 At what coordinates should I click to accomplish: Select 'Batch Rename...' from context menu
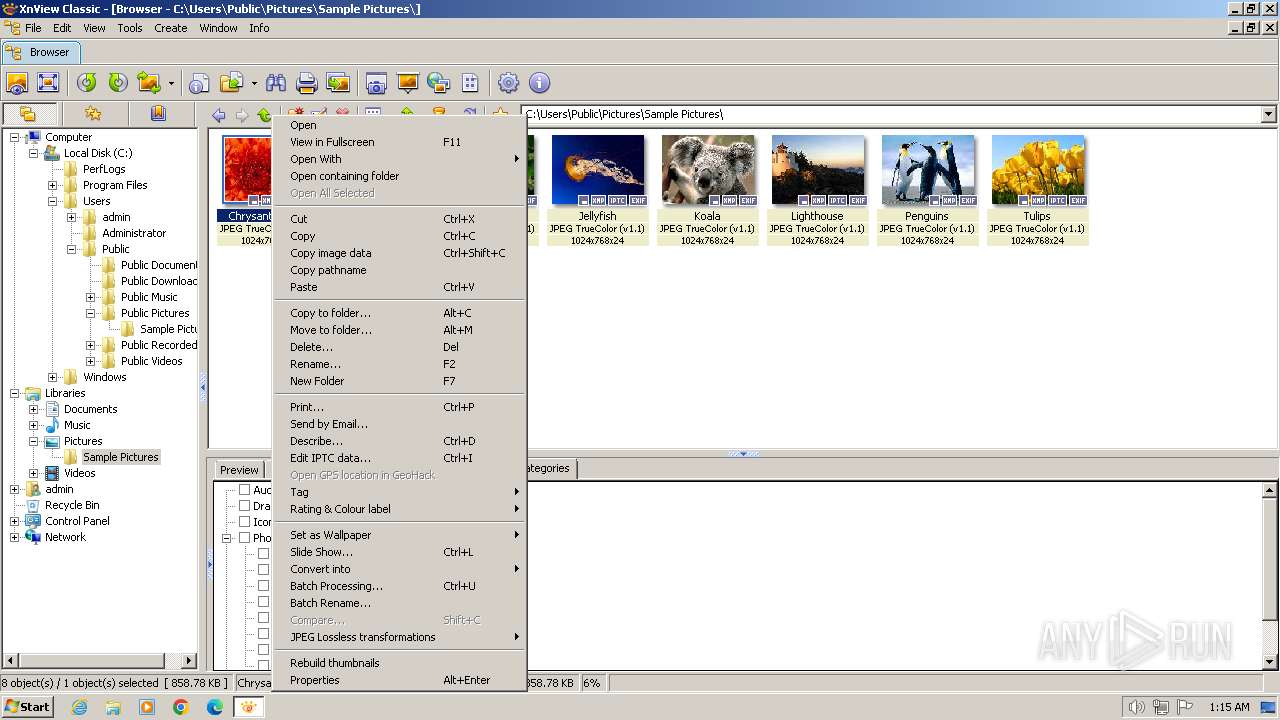(x=400, y=603)
